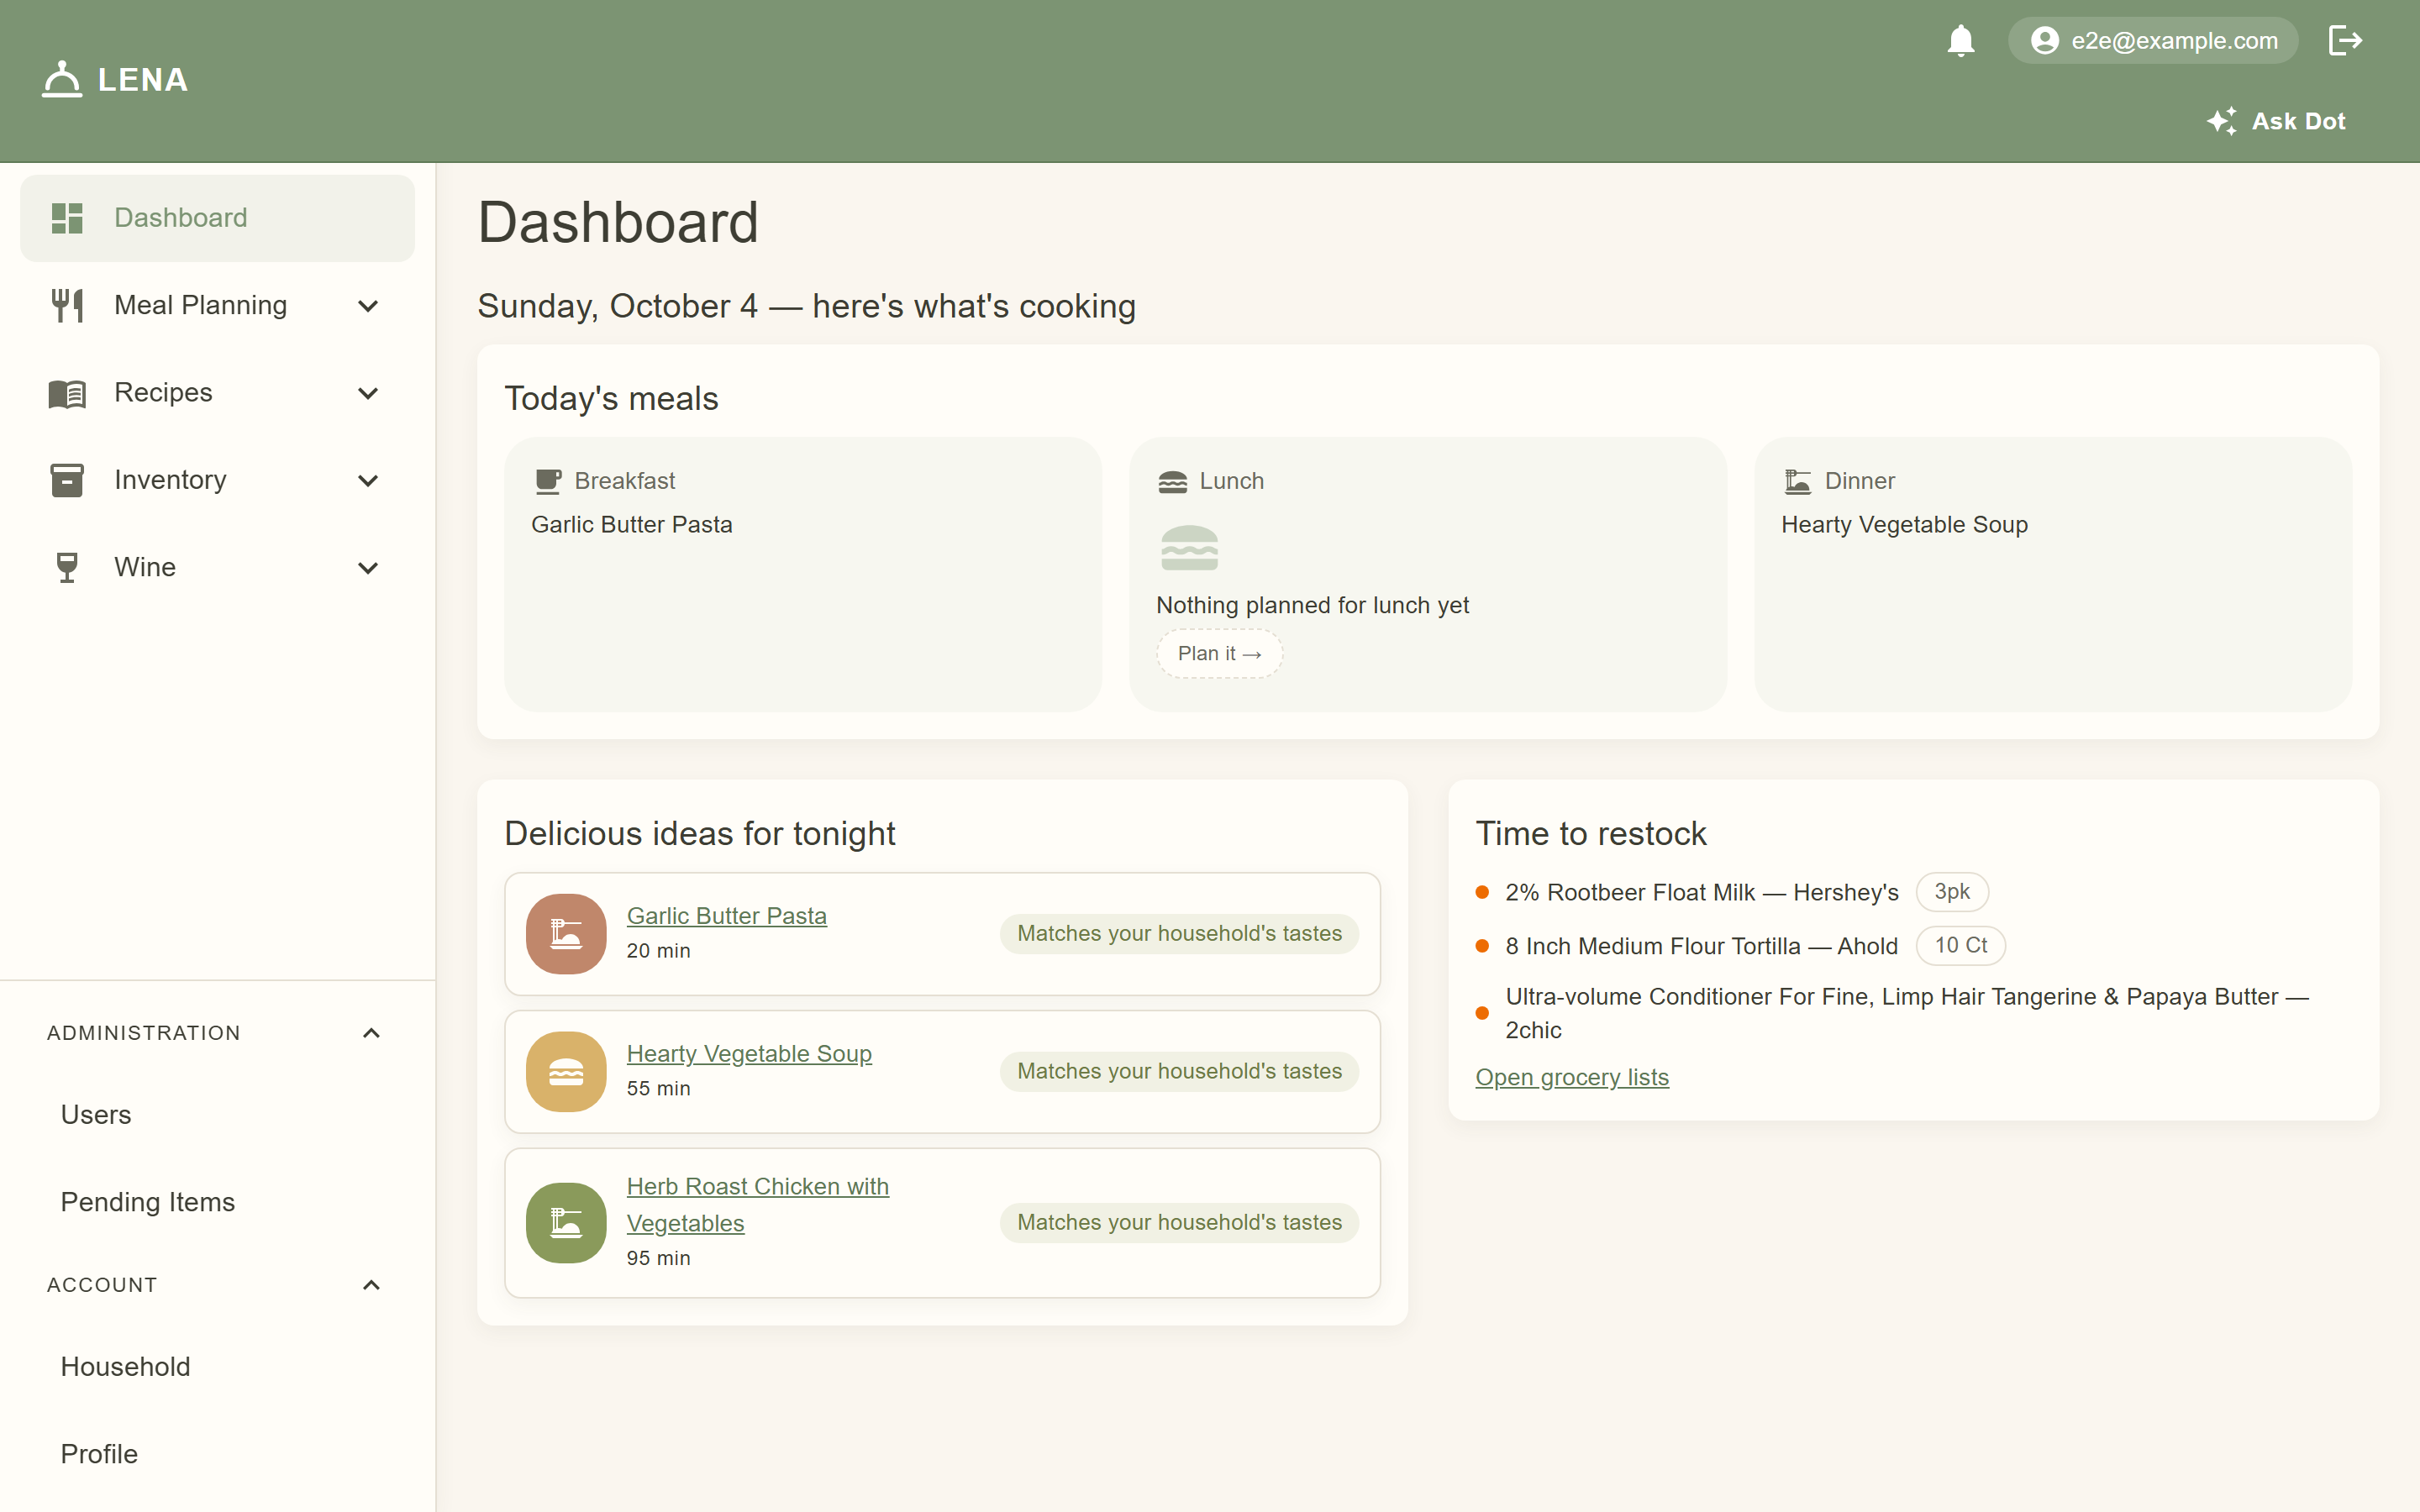Expand the Wine chevron
Viewport: 2420px width, 1512px height.
point(368,568)
